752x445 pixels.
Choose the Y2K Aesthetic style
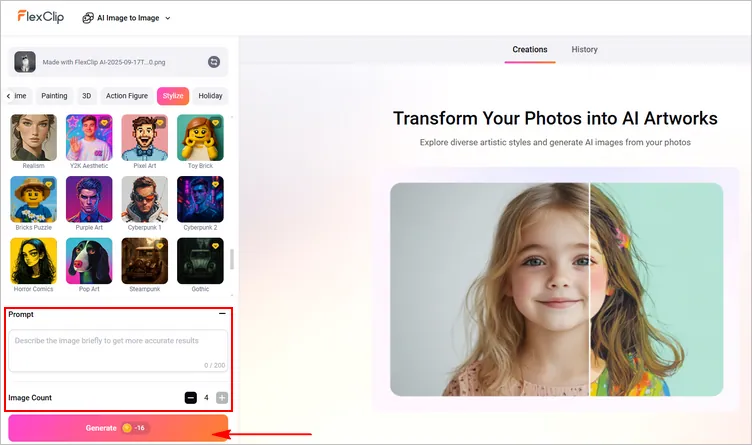[89, 138]
